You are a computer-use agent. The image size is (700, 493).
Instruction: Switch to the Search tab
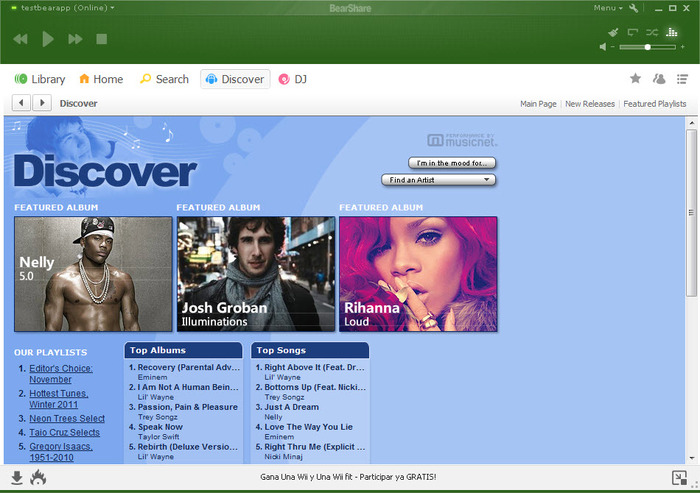[x=164, y=79]
